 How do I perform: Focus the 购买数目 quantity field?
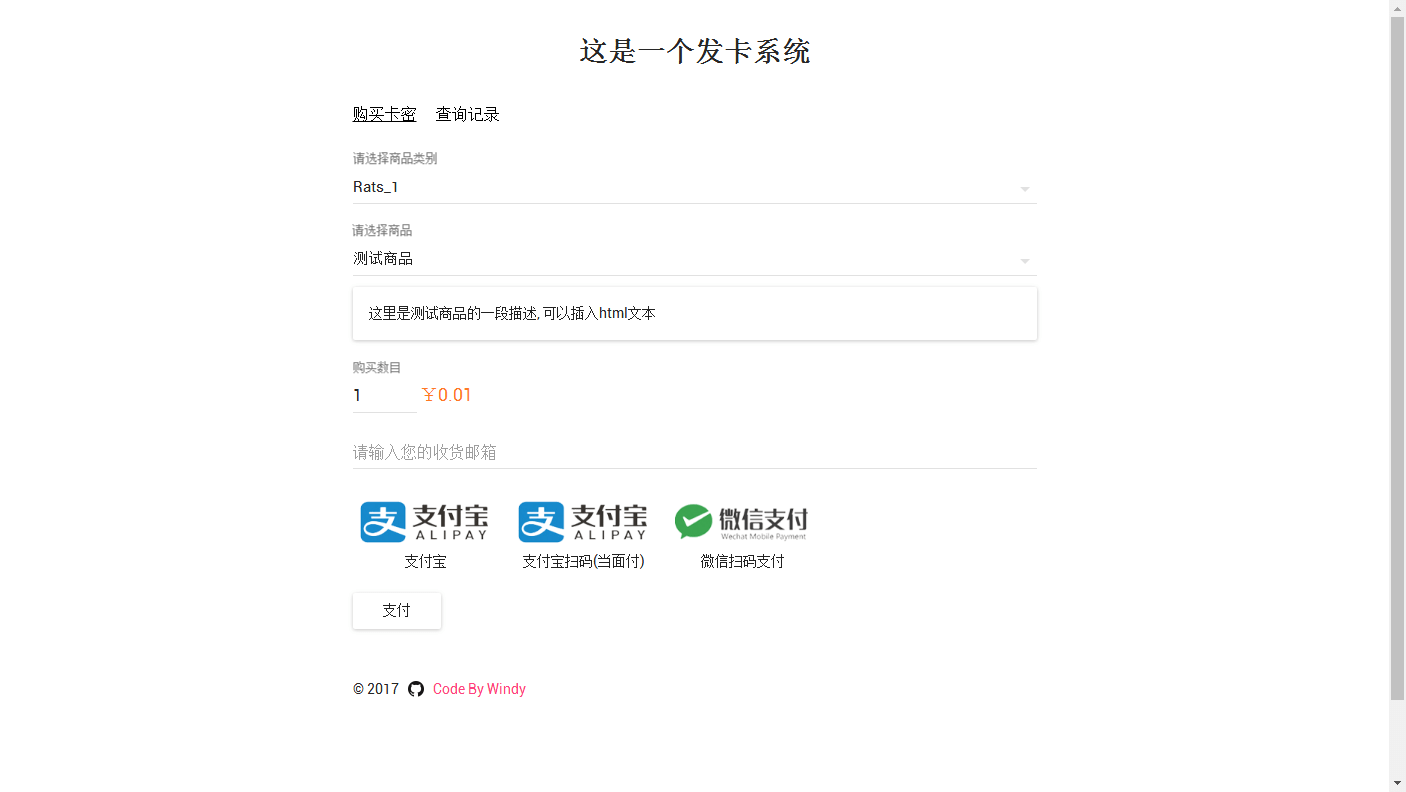(x=384, y=396)
